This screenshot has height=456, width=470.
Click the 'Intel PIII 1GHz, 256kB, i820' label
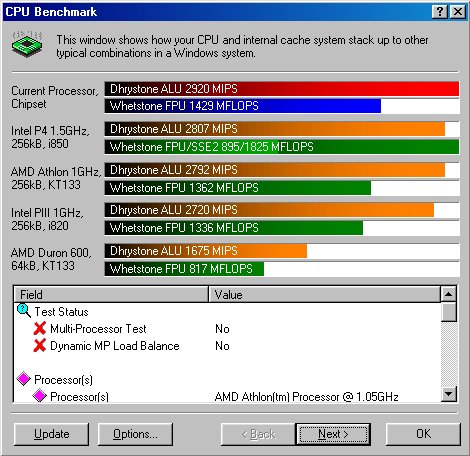coord(47,219)
